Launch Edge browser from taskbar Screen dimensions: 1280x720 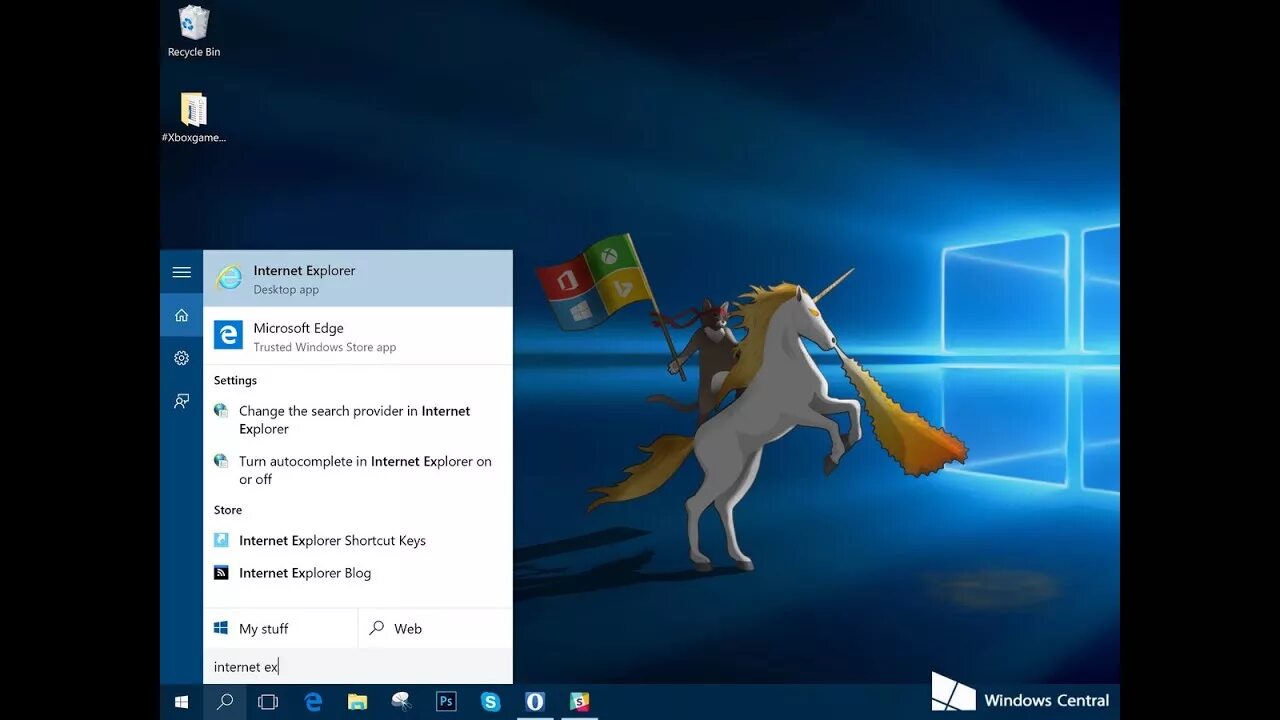click(x=313, y=702)
